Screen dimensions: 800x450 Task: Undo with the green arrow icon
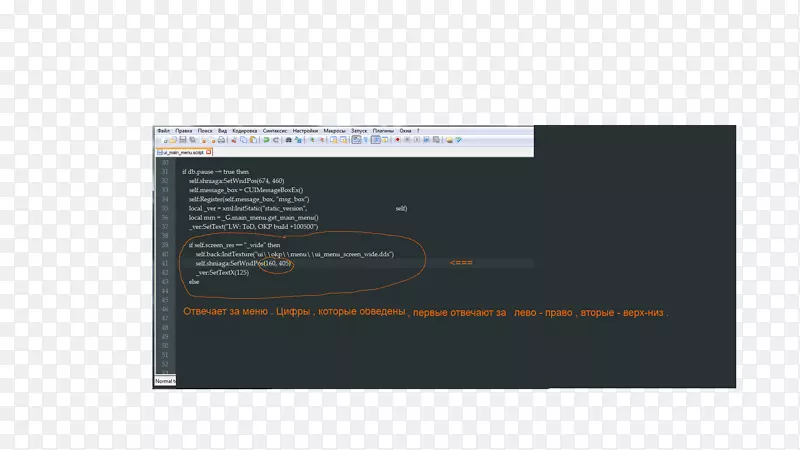click(x=266, y=140)
